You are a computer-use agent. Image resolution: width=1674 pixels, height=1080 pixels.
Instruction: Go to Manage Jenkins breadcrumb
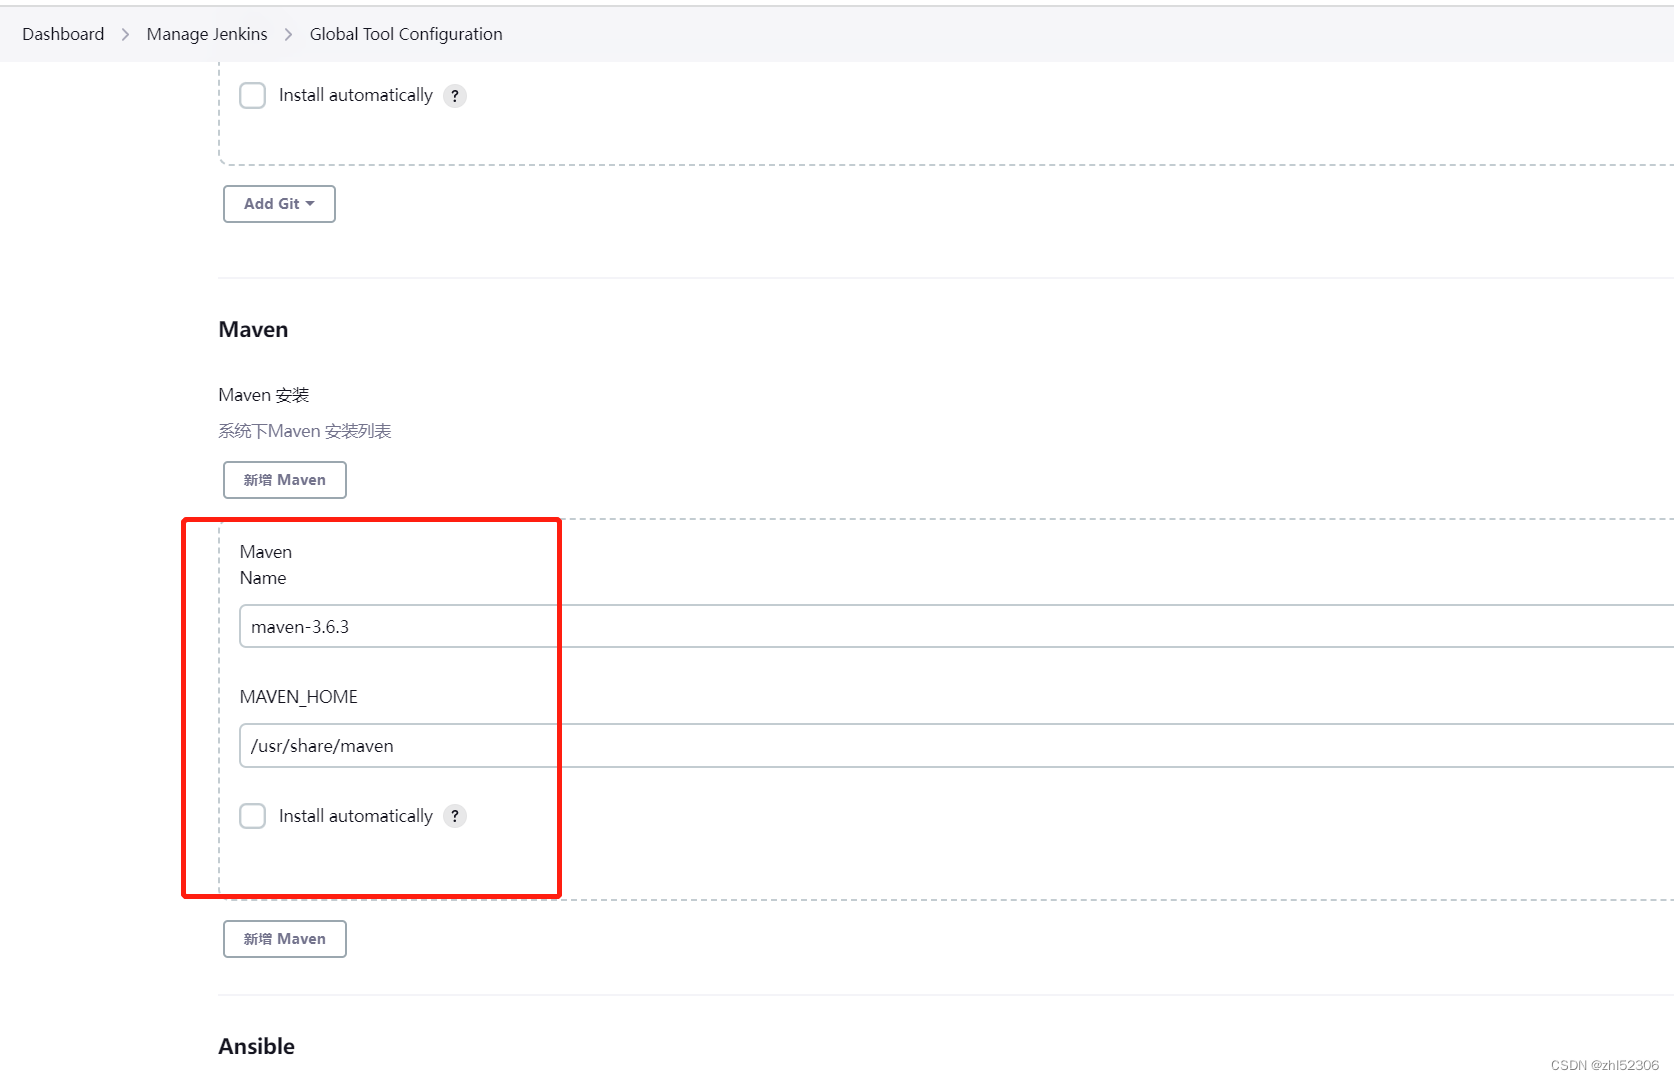point(207,34)
